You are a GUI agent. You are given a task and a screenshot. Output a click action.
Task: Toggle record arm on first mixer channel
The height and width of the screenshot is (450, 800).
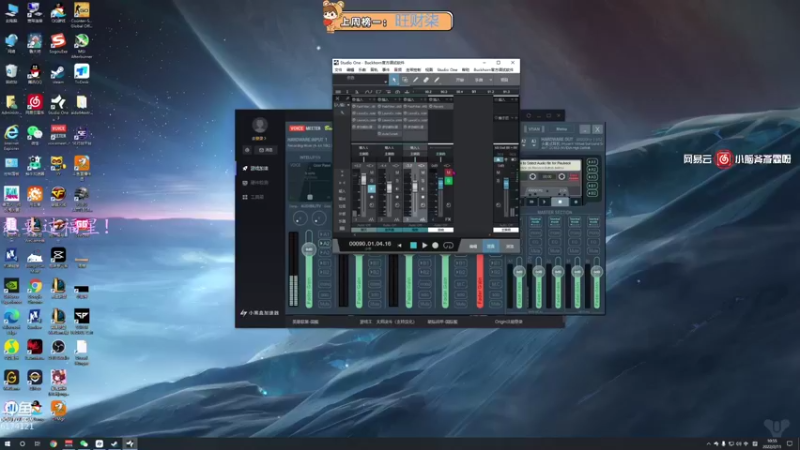click(x=371, y=197)
